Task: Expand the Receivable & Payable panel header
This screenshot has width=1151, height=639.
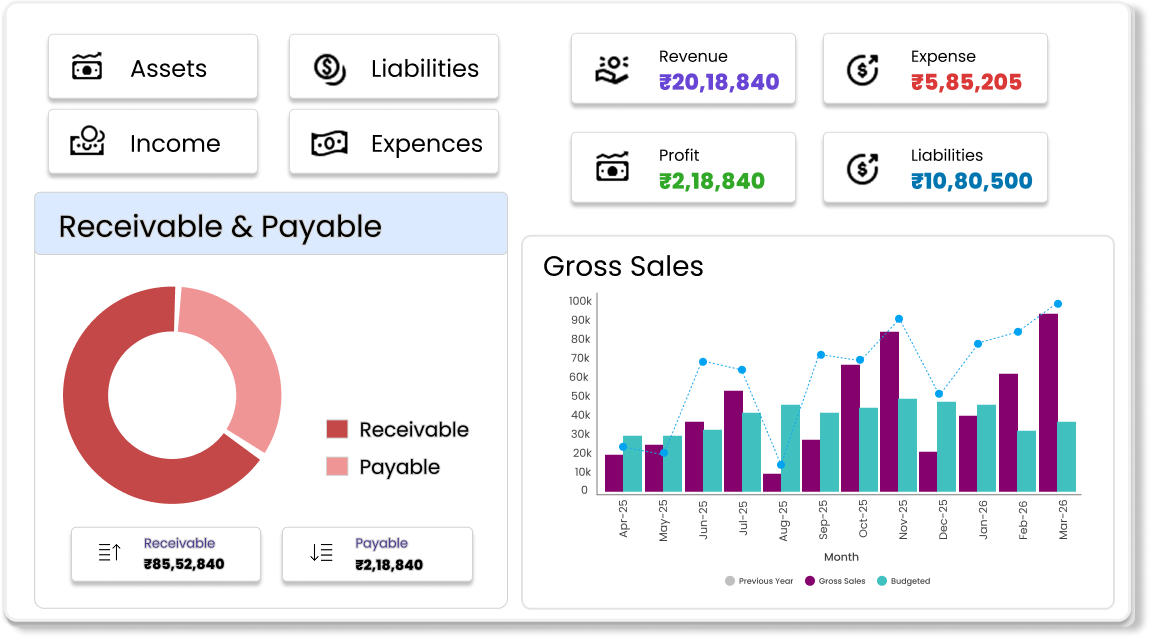Action: [220, 226]
